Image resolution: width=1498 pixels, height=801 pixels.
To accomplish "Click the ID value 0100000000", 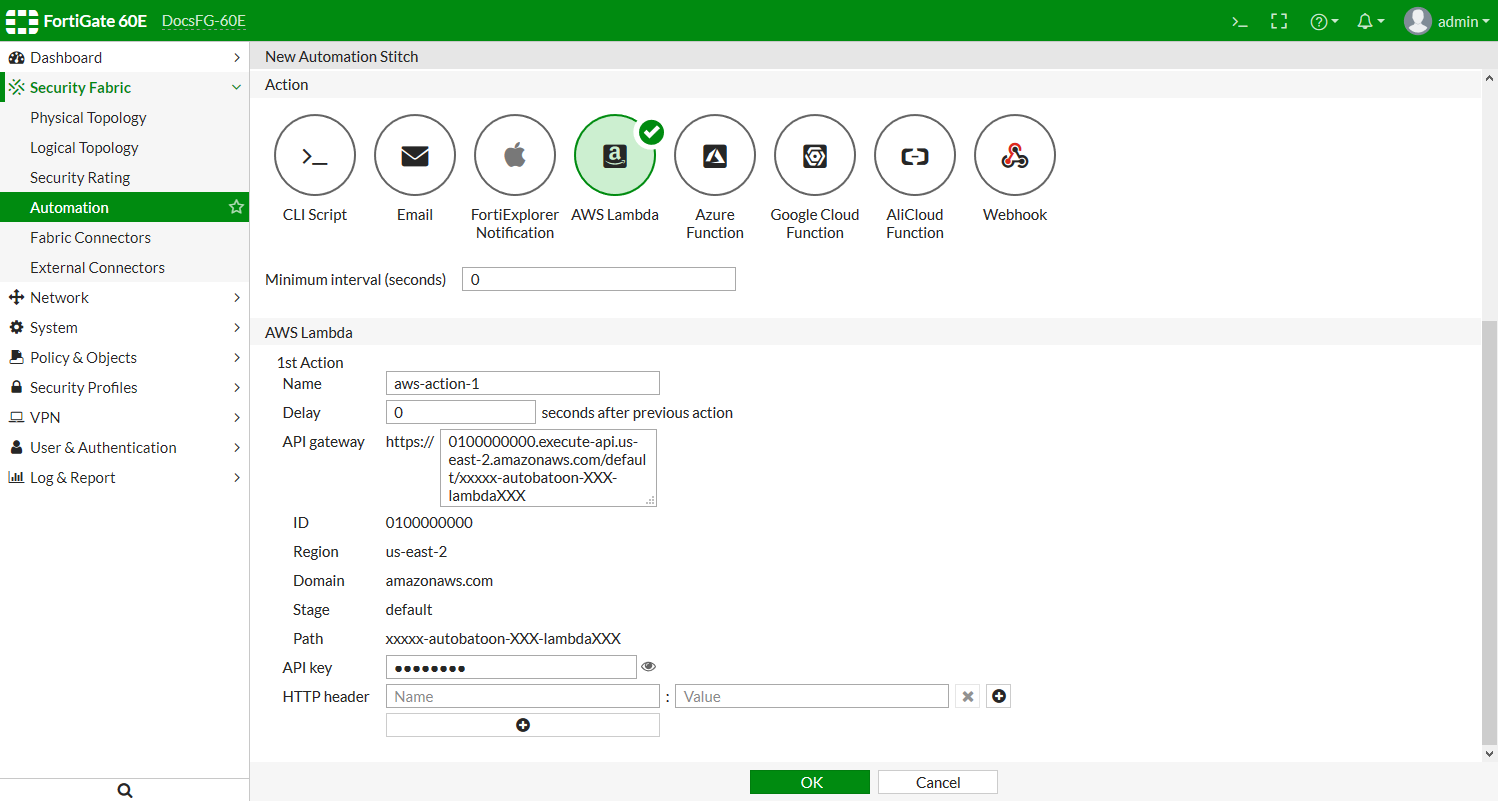I will (429, 523).
